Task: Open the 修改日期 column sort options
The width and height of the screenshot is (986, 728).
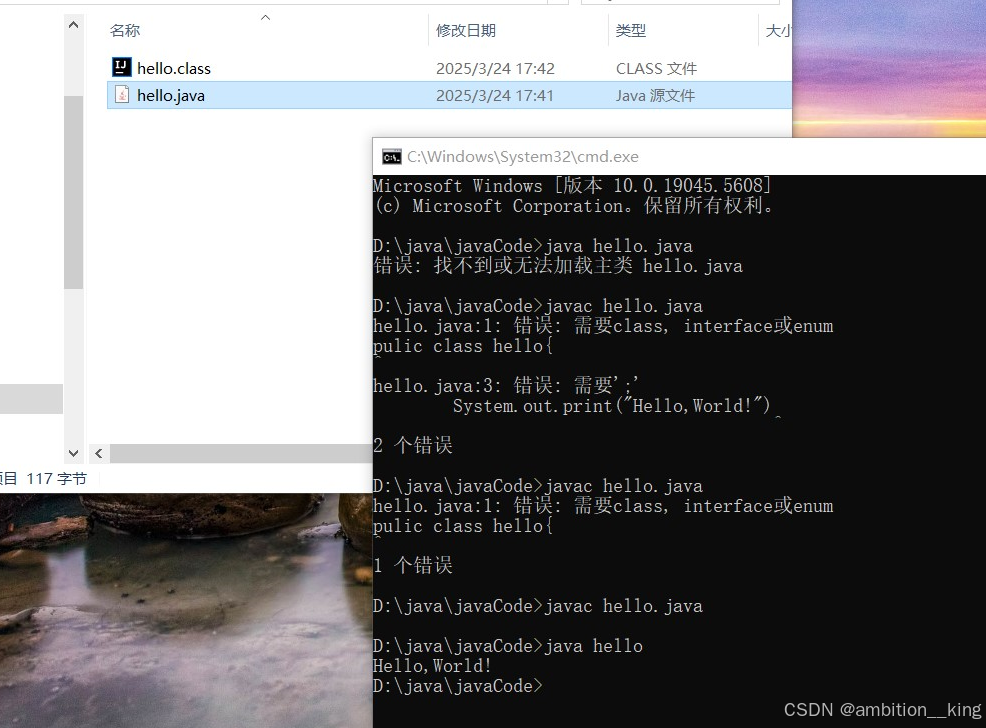Action: point(466,30)
